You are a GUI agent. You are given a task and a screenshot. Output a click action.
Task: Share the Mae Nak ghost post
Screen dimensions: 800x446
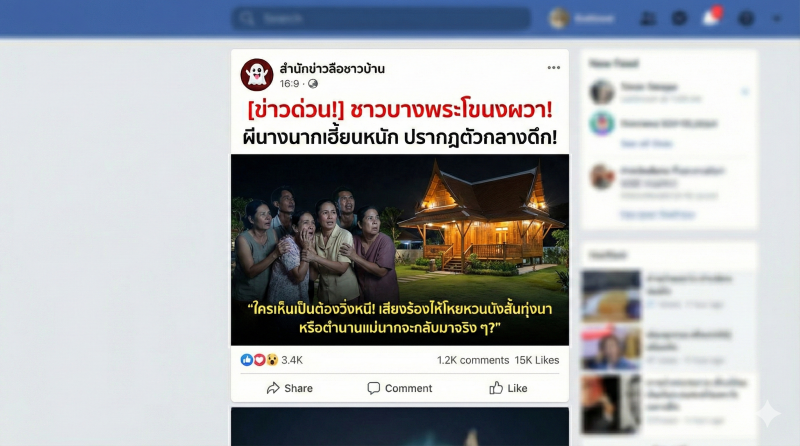pos(289,388)
